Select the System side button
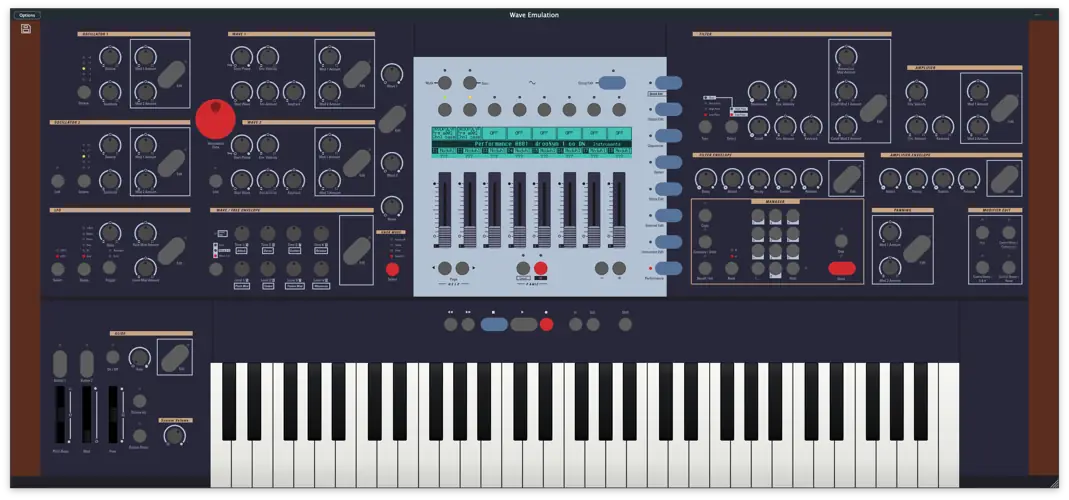1069x500 pixels. click(669, 162)
